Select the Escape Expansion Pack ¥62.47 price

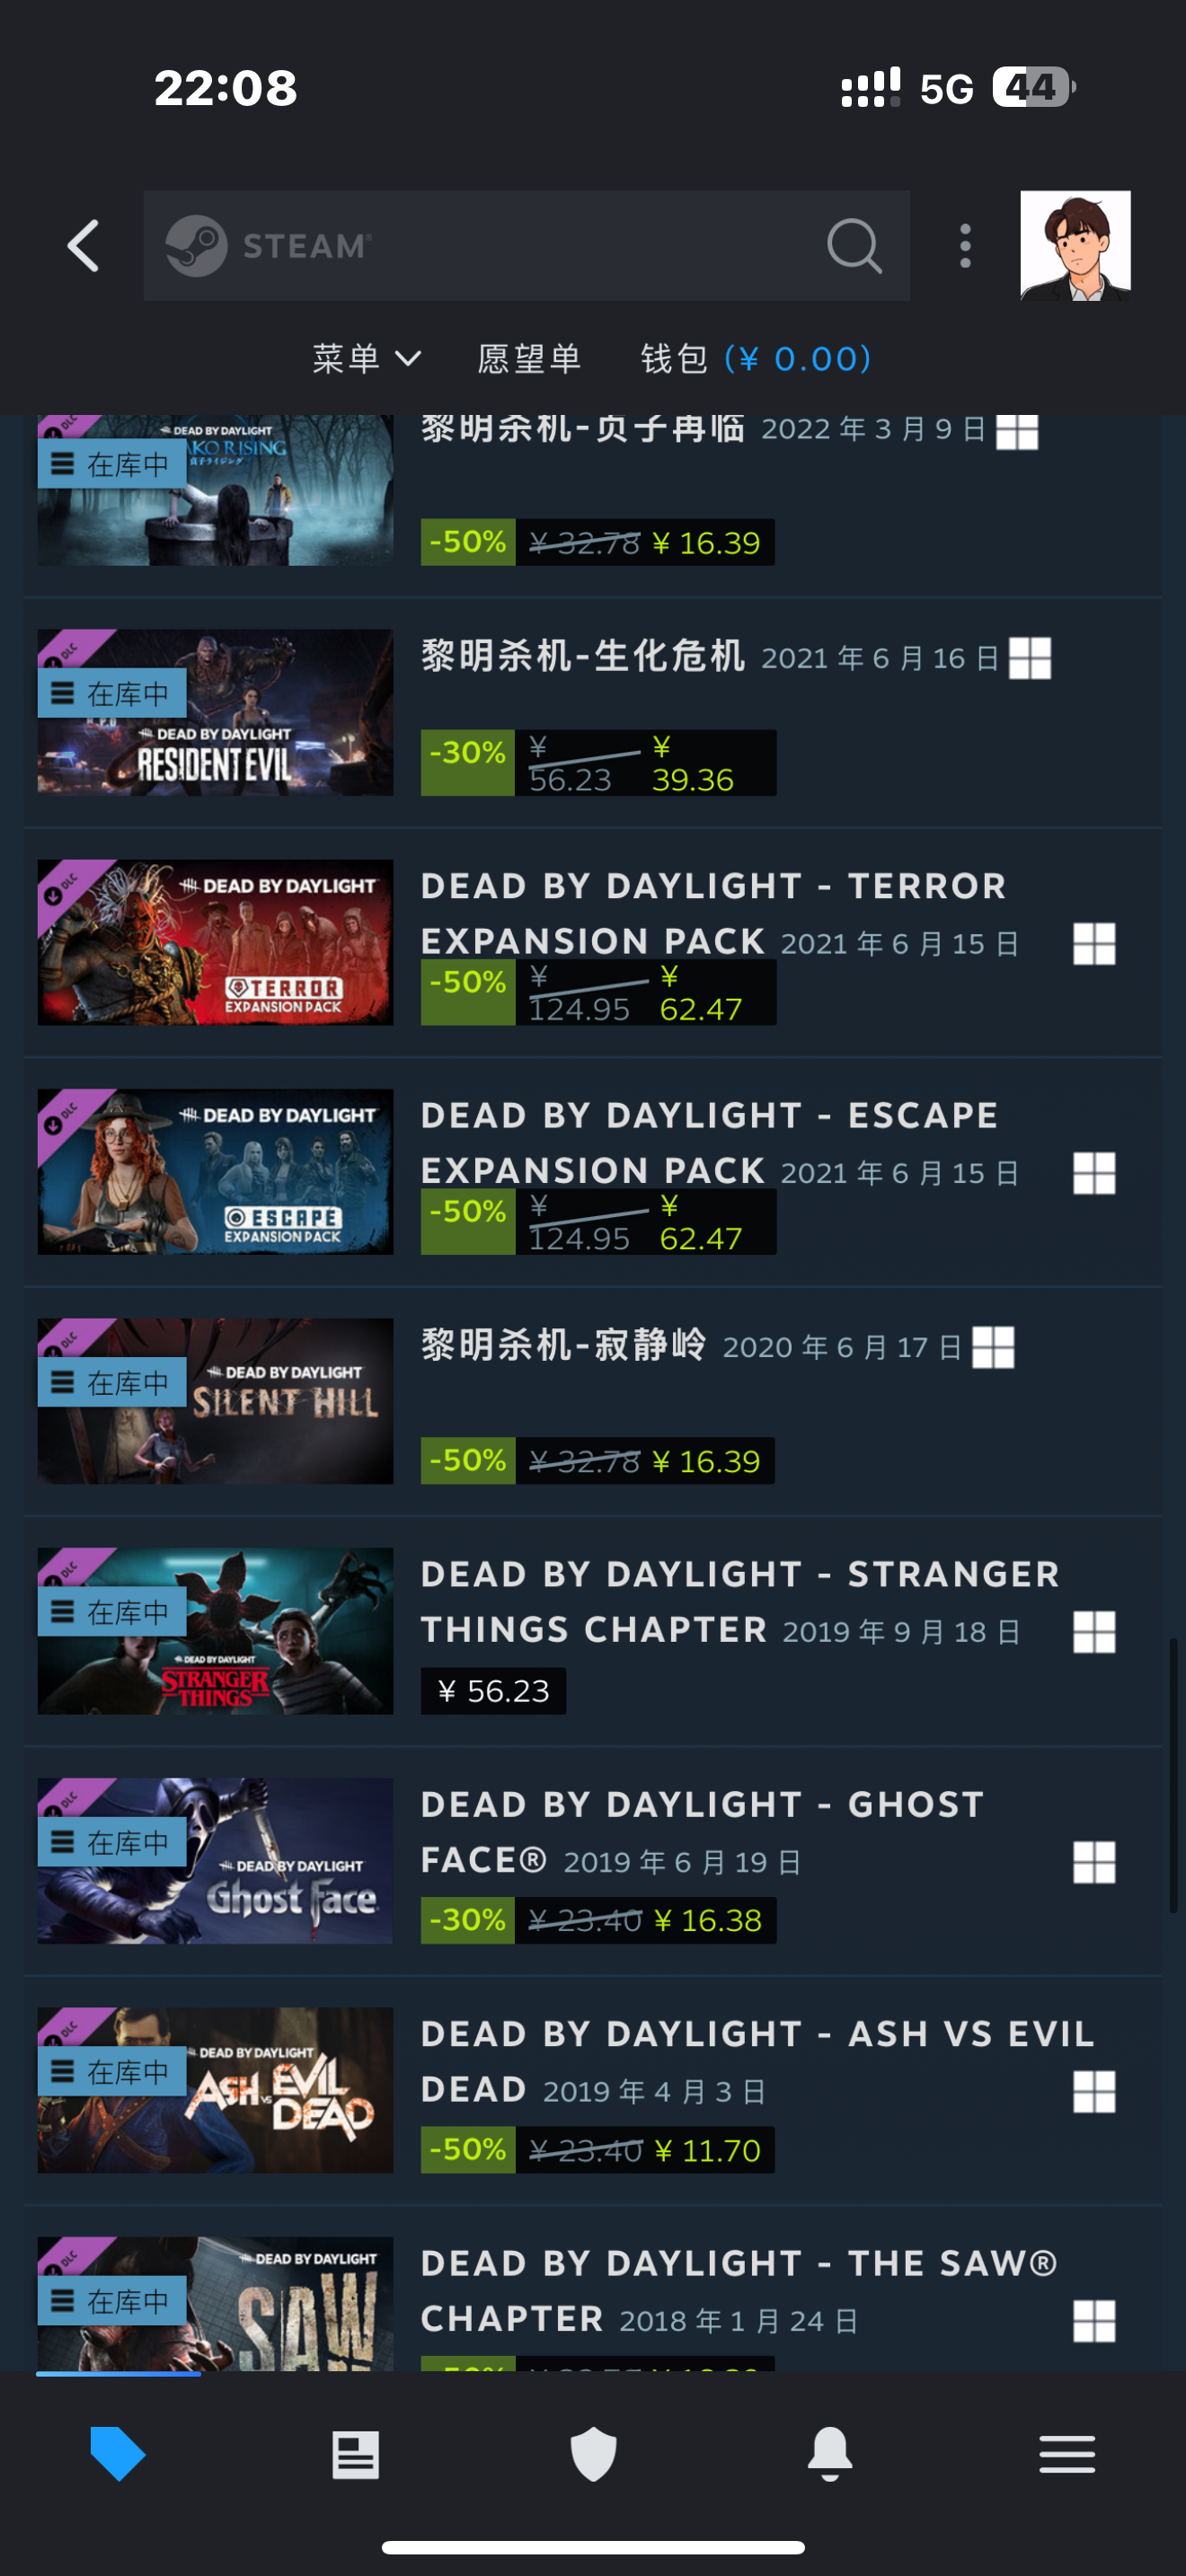click(x=701, y=1222)
